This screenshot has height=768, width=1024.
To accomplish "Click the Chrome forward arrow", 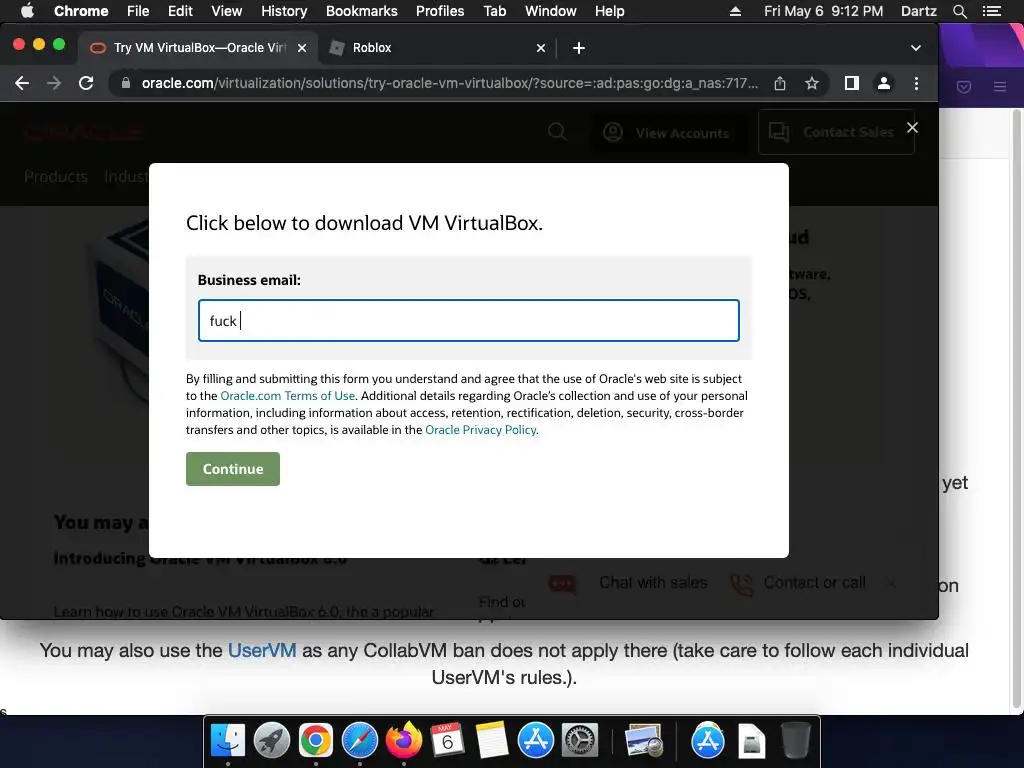I will [x=54, y=83].
